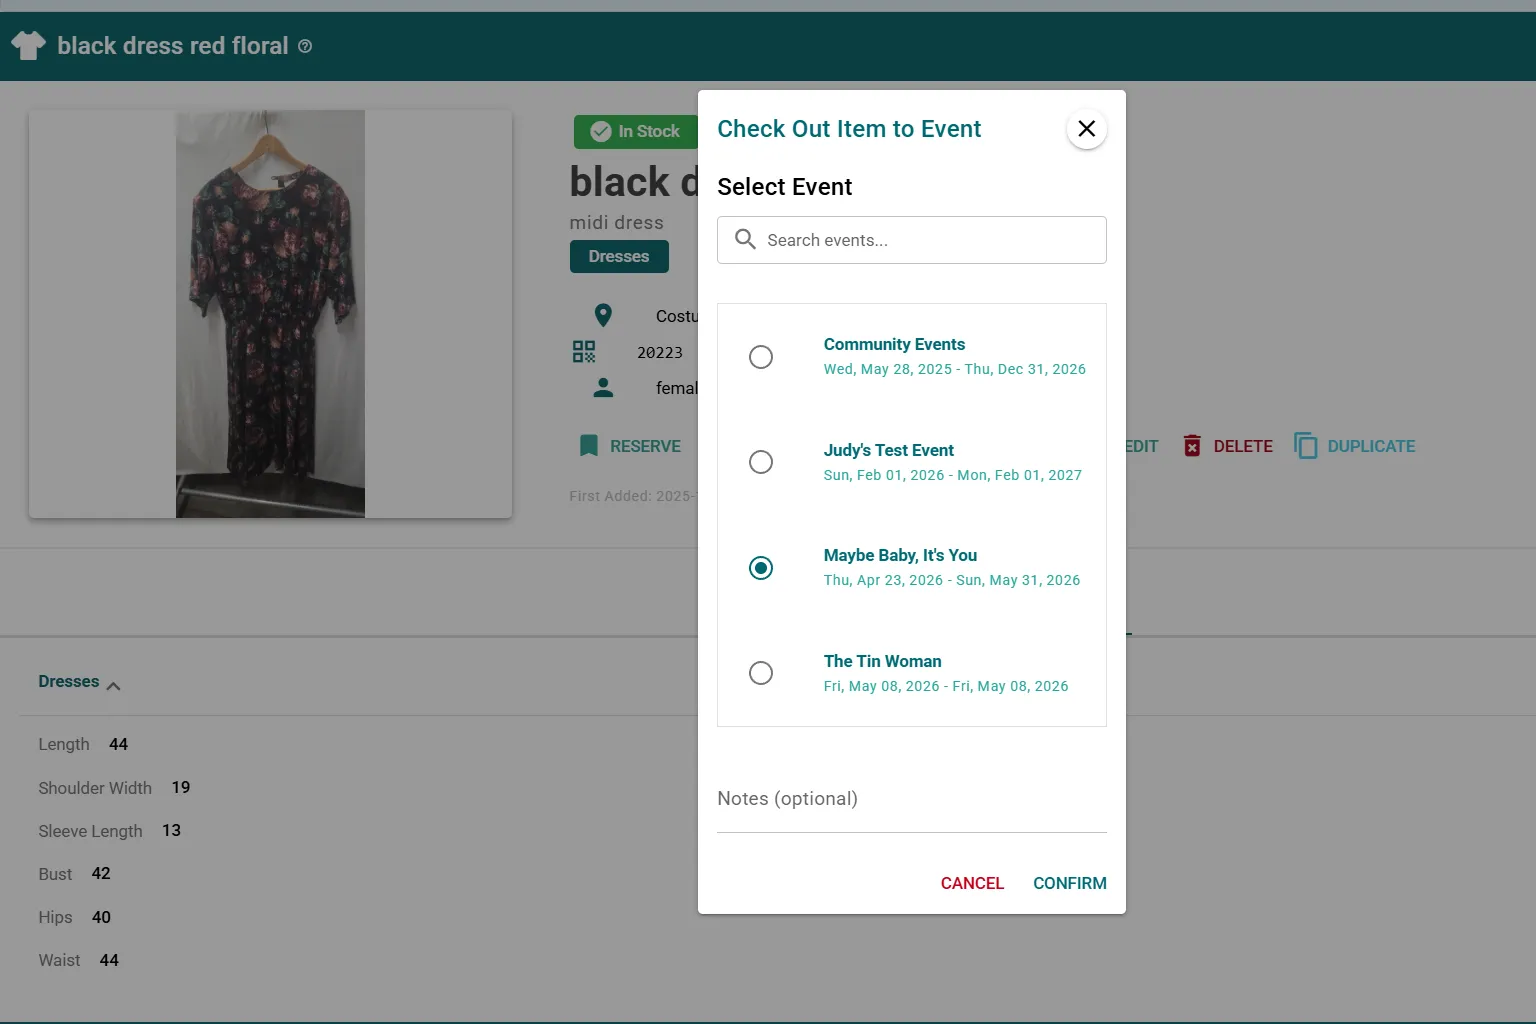Select Judy's Test Event option

click(x=761, y=462)
